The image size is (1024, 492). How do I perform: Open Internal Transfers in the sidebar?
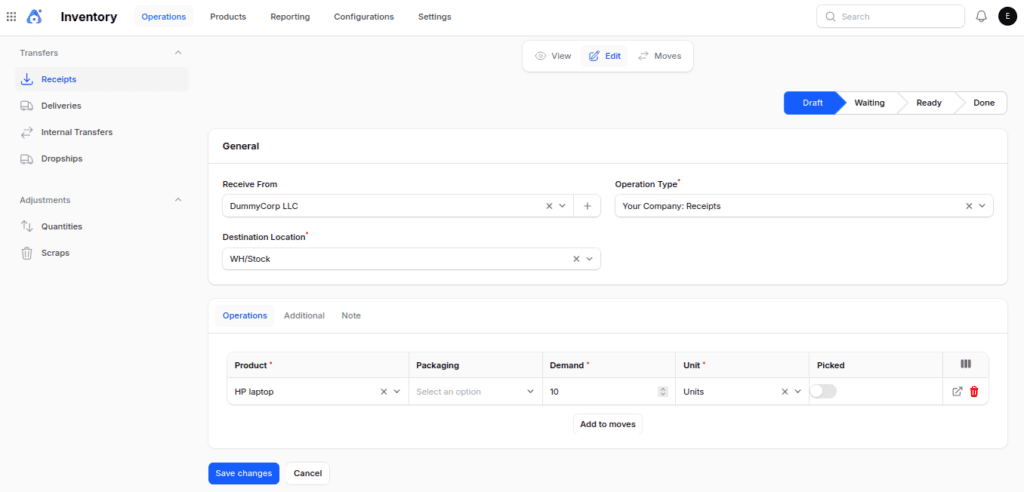tap(102, 132)
